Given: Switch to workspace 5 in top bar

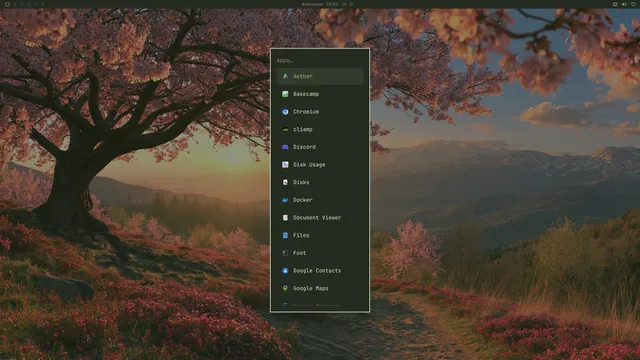Looking at the screenshot, I should [x=42, y=4].
